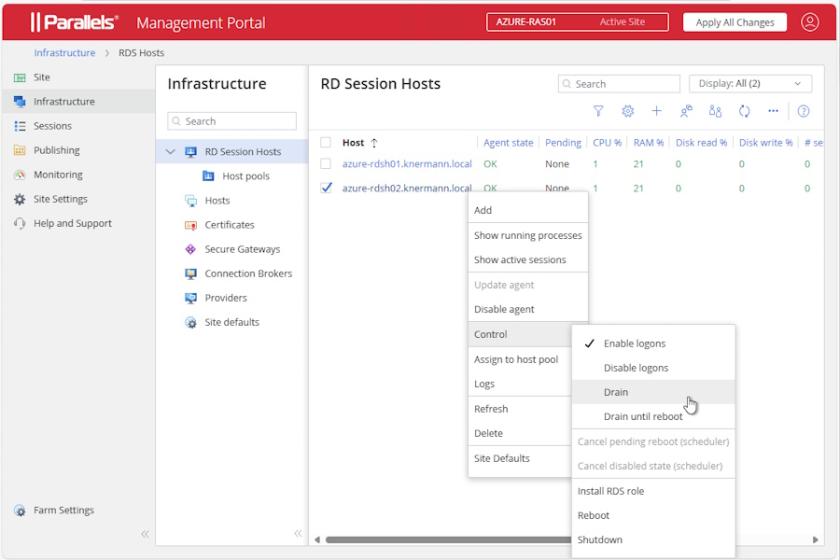Choose Reboot in Control submenu
This screenshot has width=840, height=560.
click(x=653, y=516)
